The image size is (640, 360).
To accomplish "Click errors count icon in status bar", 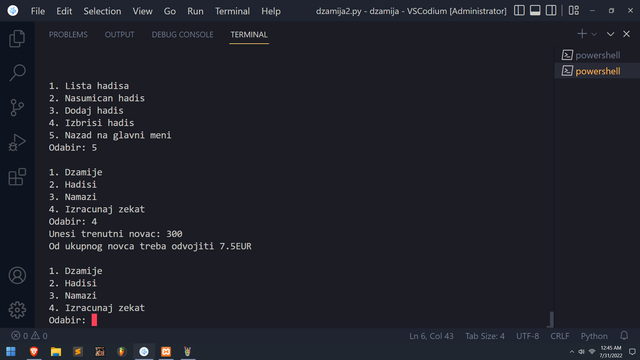I will [x=16, y=336].
